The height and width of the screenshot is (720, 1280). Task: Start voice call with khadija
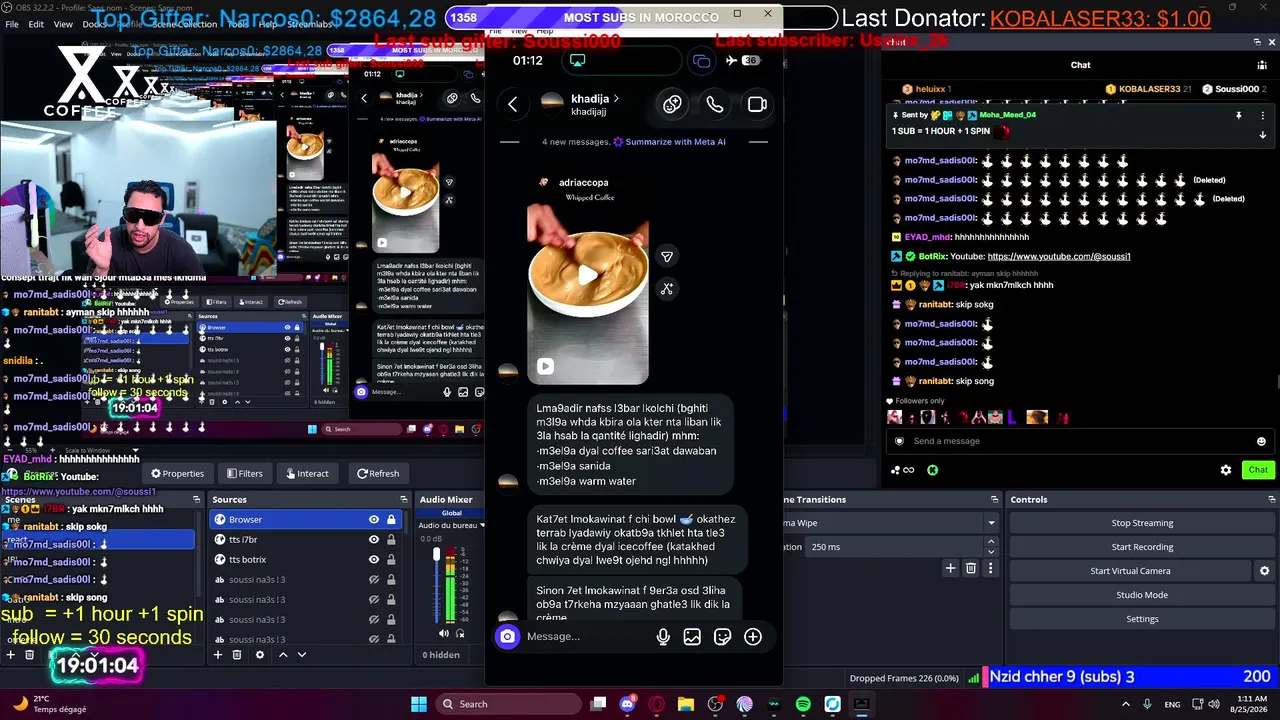pos(714,104)
